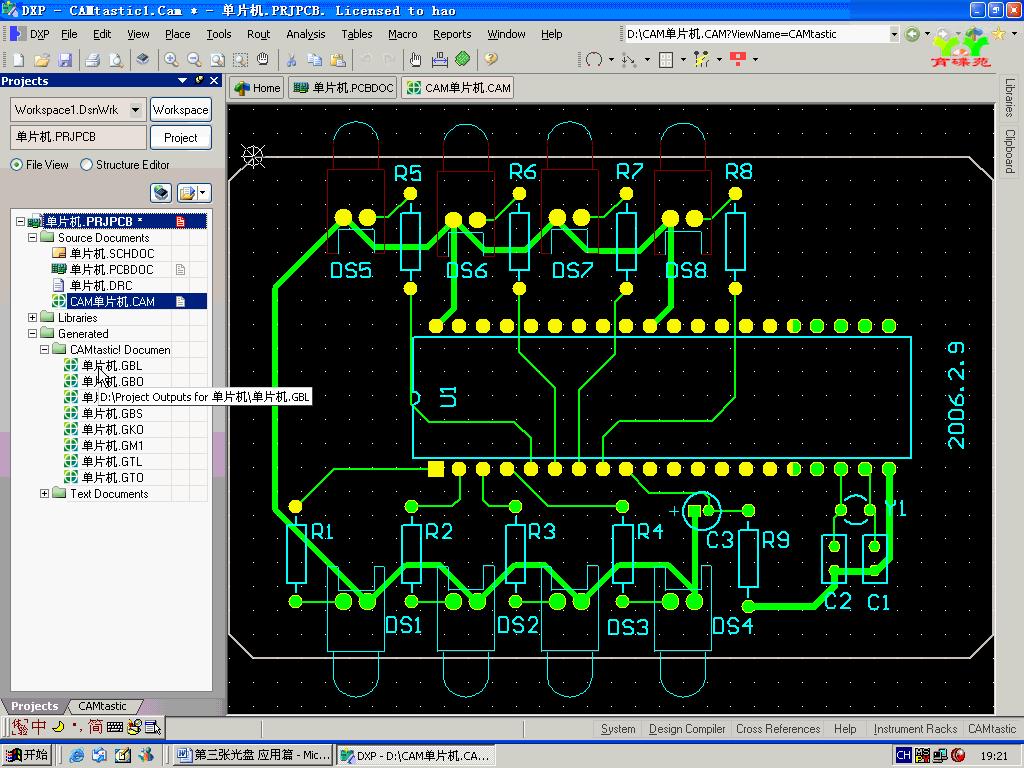Click the Design Compiler status button
The height and width of the screenshot is (768, 1024).
[687, 729]
